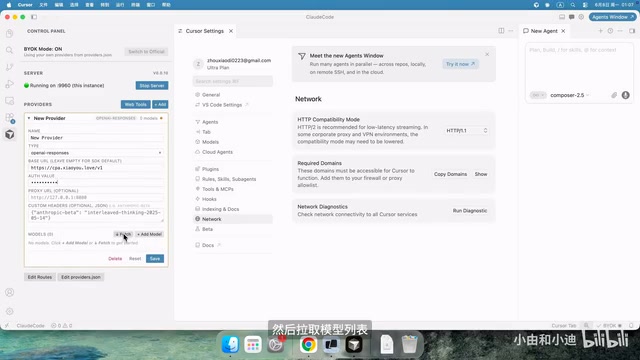640x360 pixels.
Task: Open Indexing & Docs settings
Action: [220, 209]
